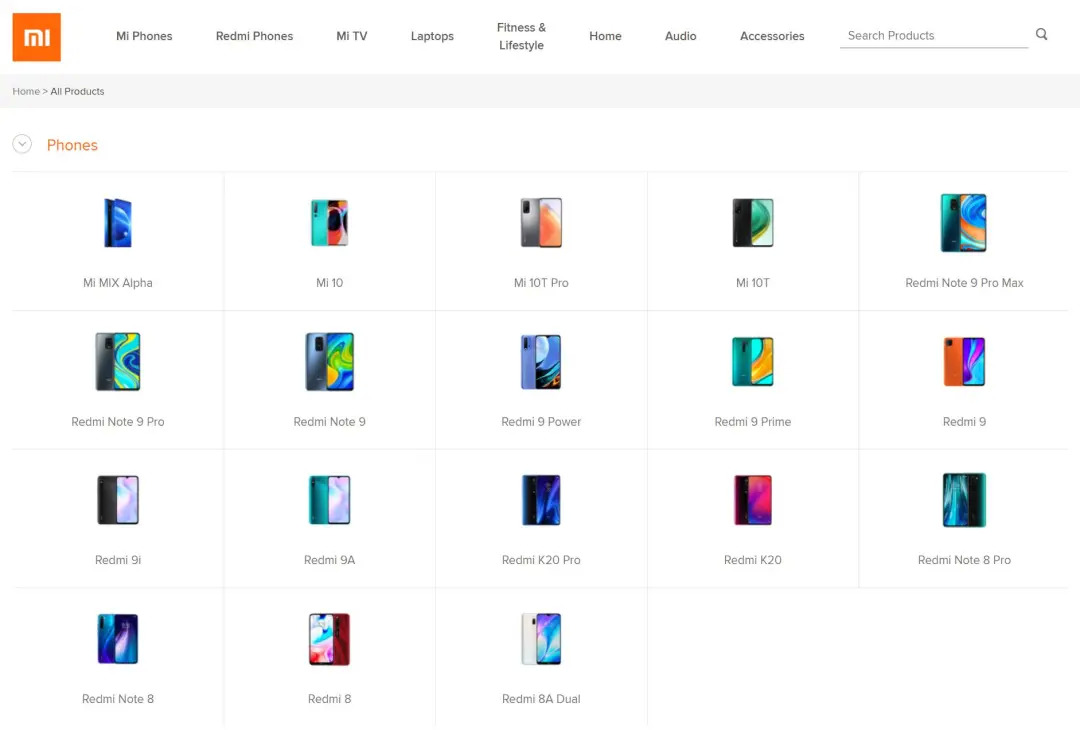Image resolution: width=1080 pixels, height=730 pixels.
Task: Open the Redmi 9A phone image
Action: (x=329, y=500)
